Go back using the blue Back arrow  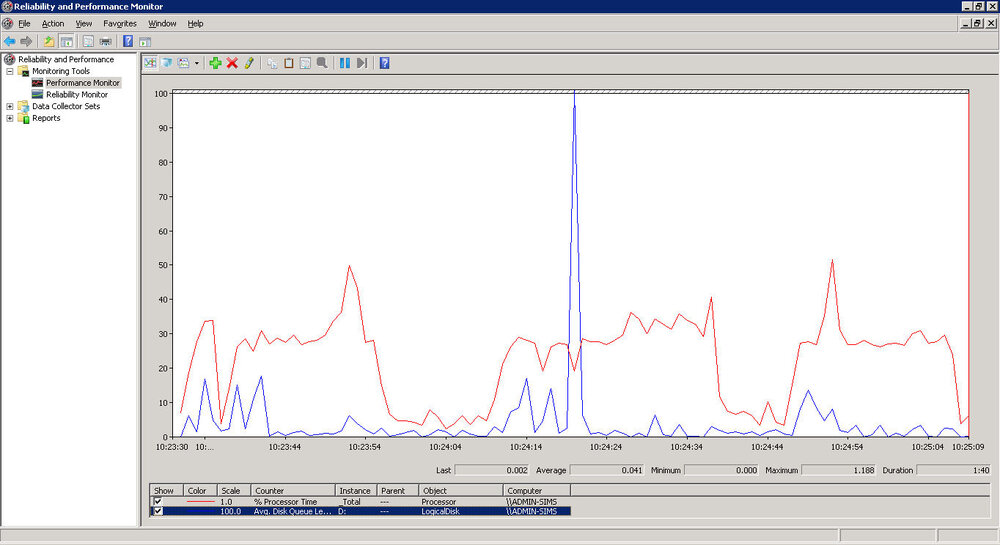tap(10, 41)
